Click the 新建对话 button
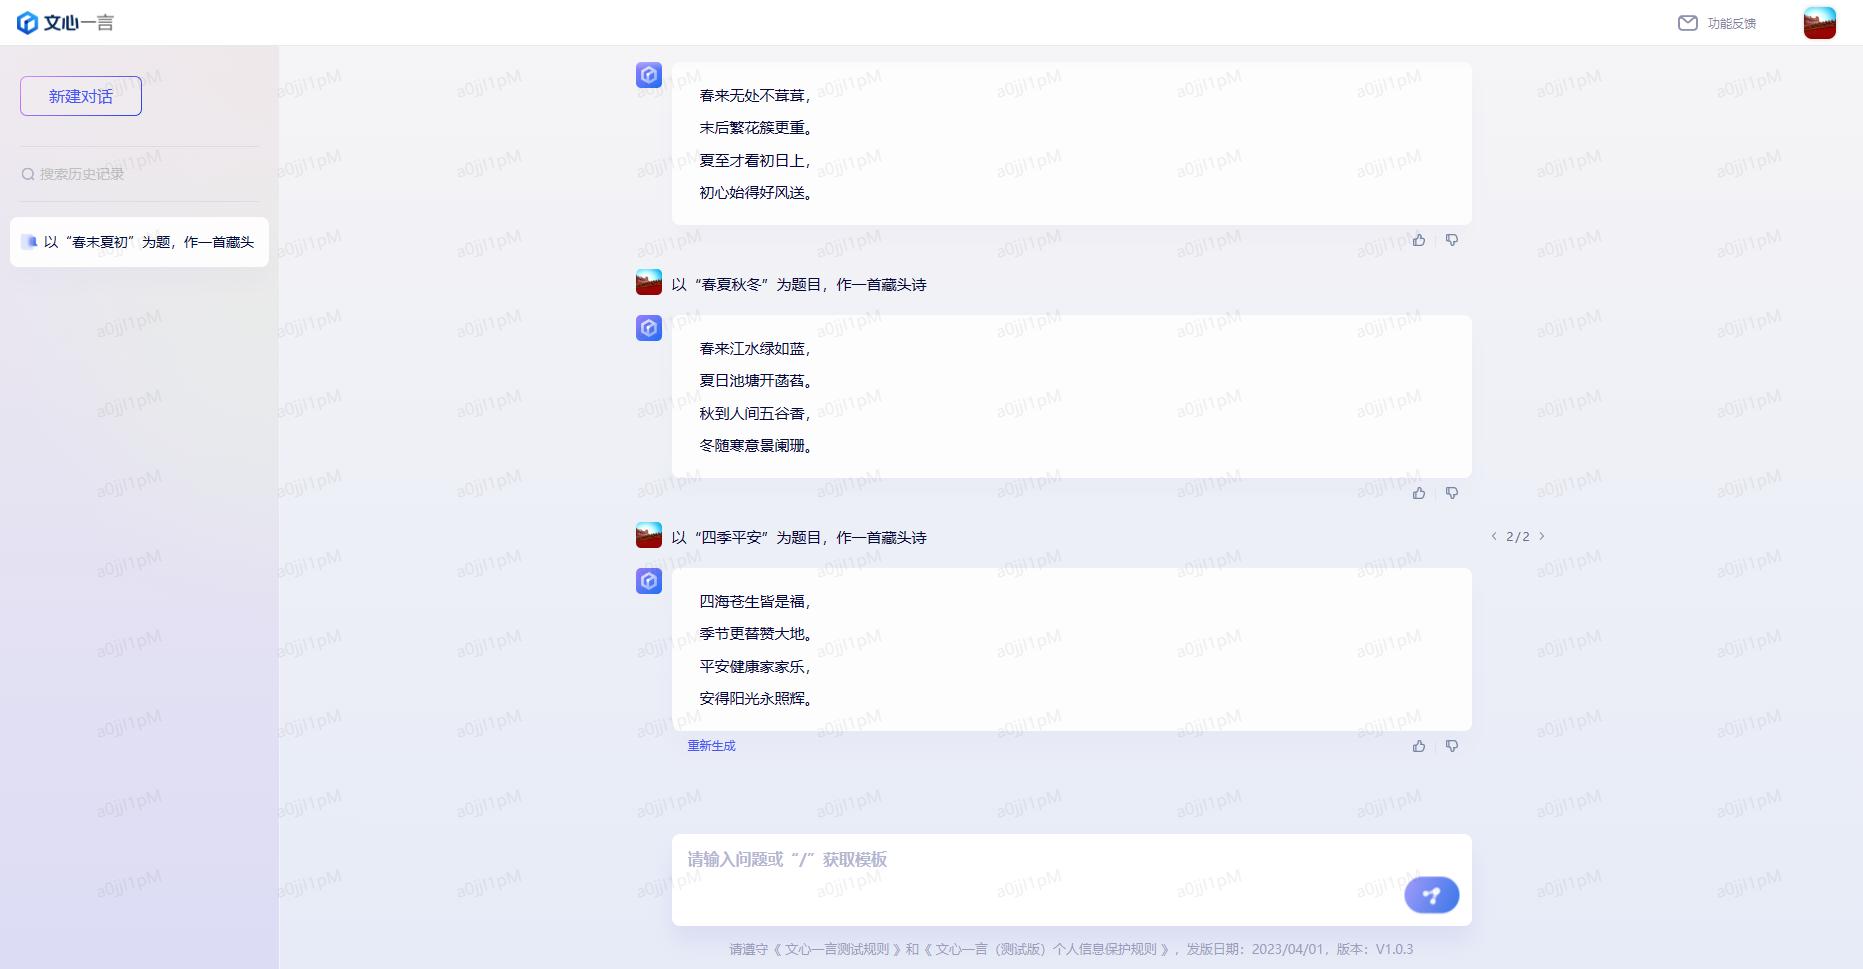 pos(80,96)
